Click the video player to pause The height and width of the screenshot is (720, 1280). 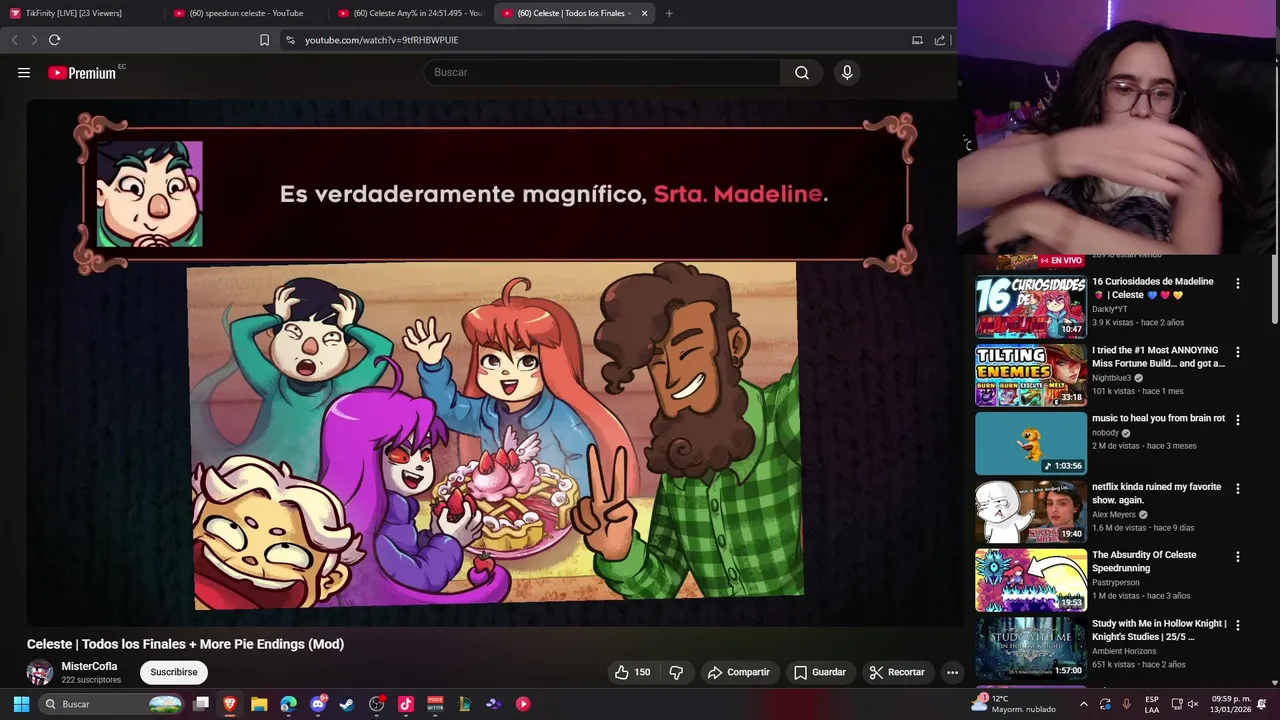495,362
